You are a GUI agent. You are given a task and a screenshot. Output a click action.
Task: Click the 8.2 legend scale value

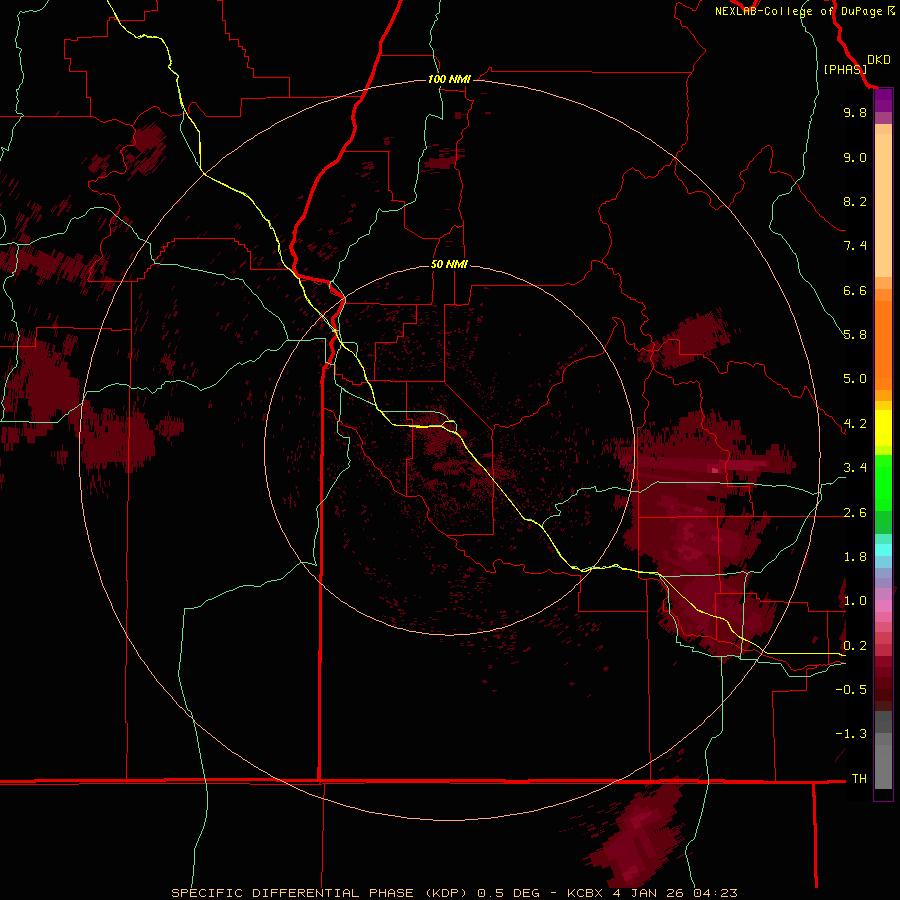[x=855, y=201]
